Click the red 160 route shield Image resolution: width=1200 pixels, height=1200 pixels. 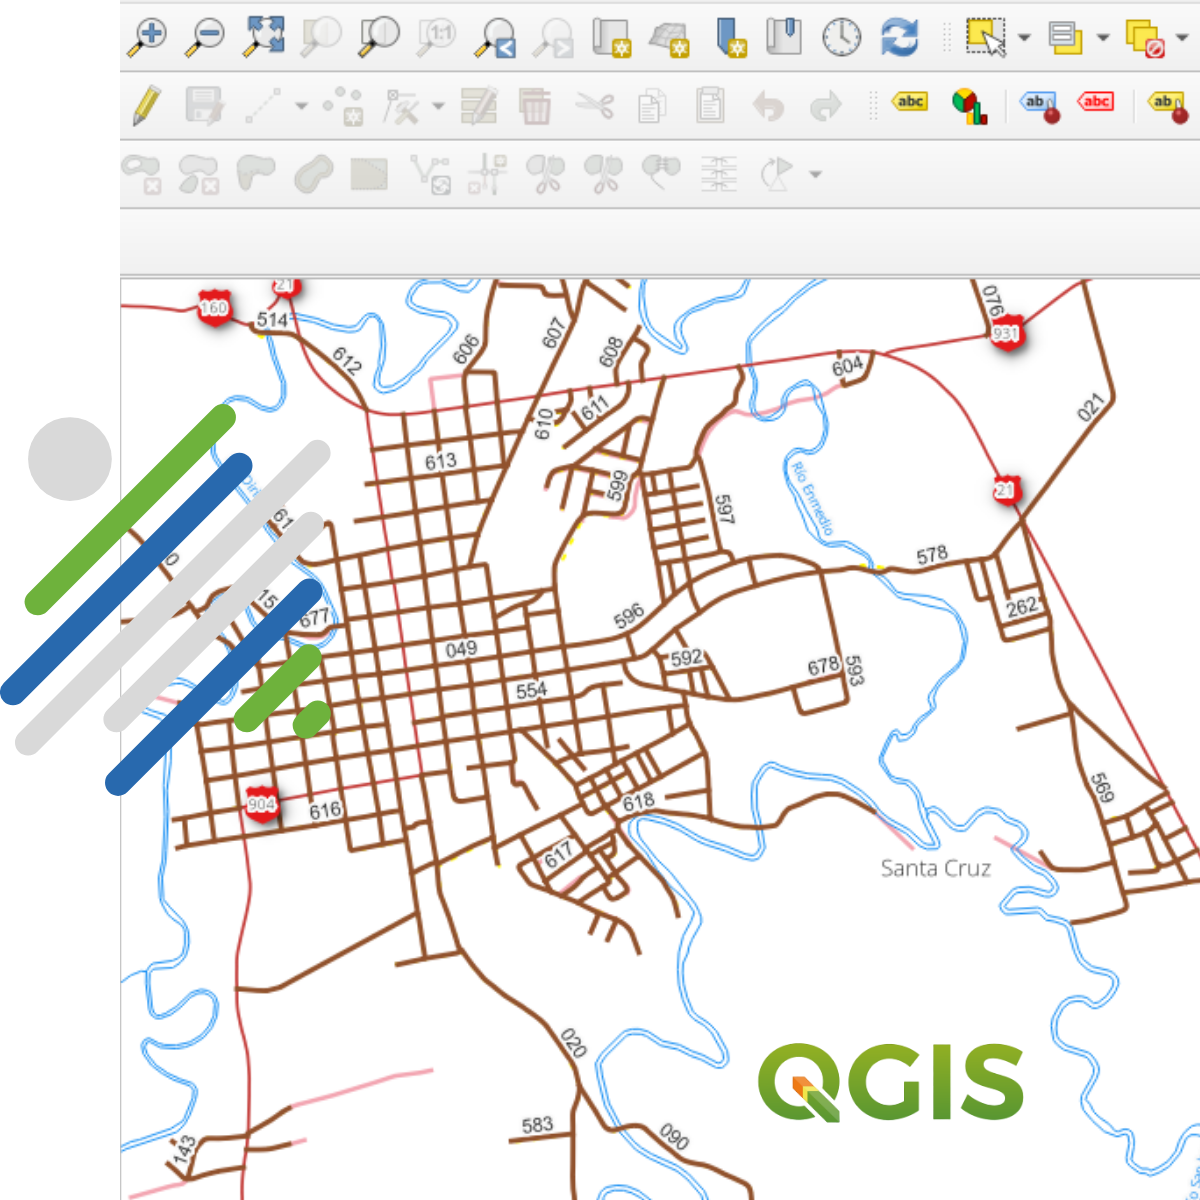[214, 308]
